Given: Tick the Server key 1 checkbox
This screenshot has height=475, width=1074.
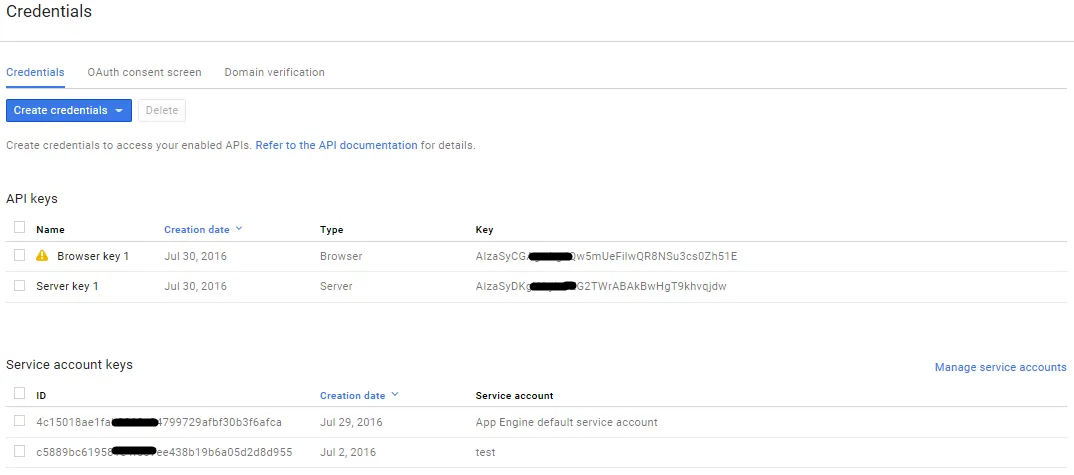Looking at the screenshot, I should (20, 286).
